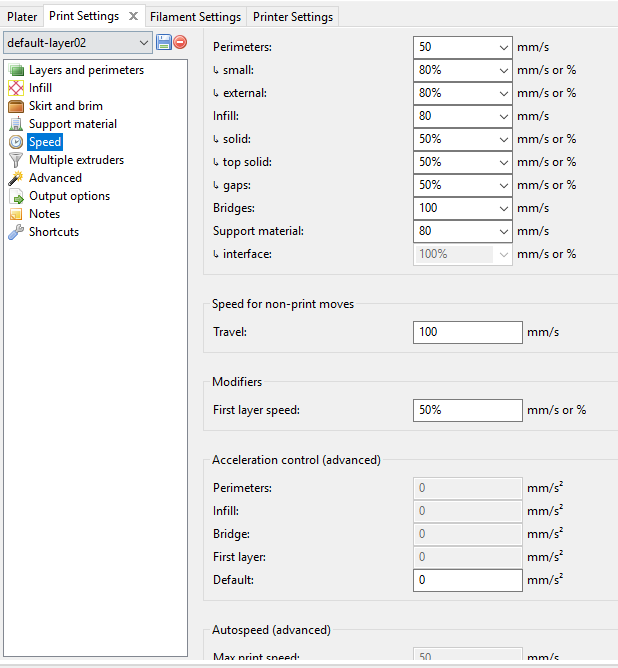Open the top solid speed dropdown

tap(503, 162)
